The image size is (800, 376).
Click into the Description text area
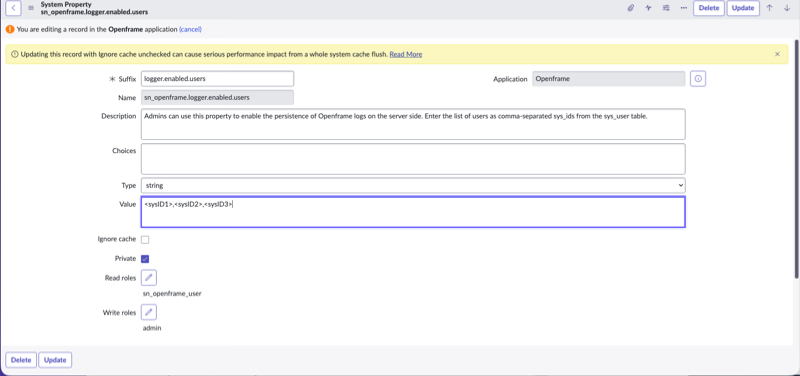pyautogui.click(x=413, y=124)
